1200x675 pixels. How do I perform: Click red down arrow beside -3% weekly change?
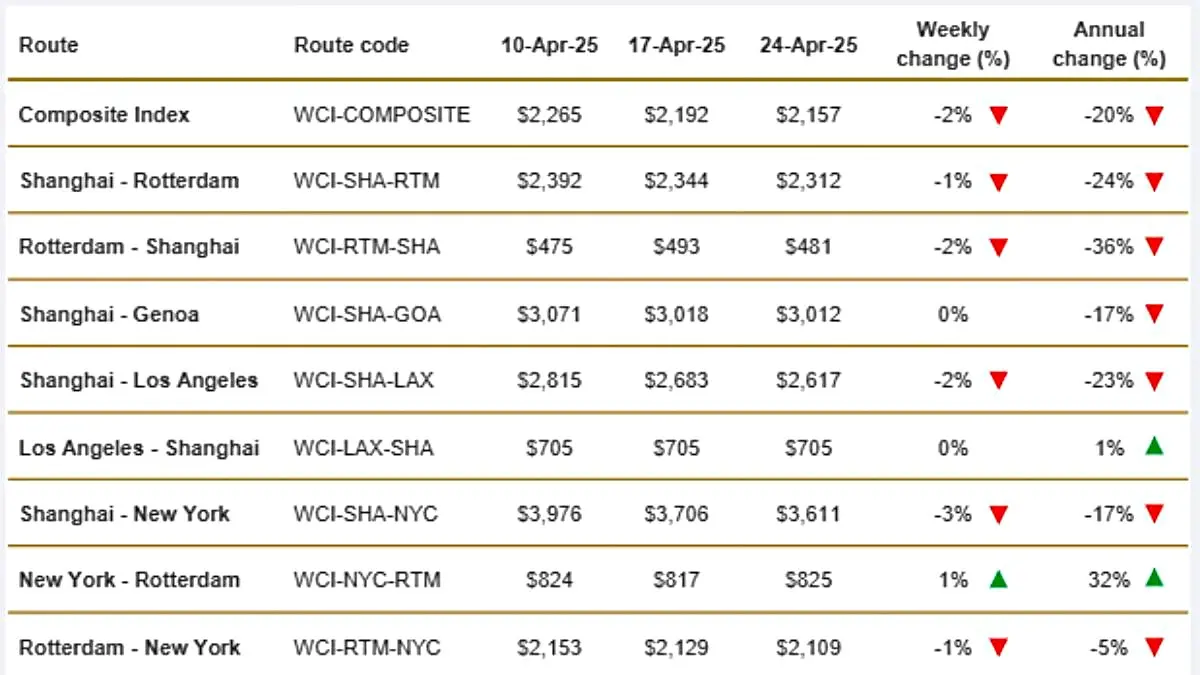pos(998,514)
